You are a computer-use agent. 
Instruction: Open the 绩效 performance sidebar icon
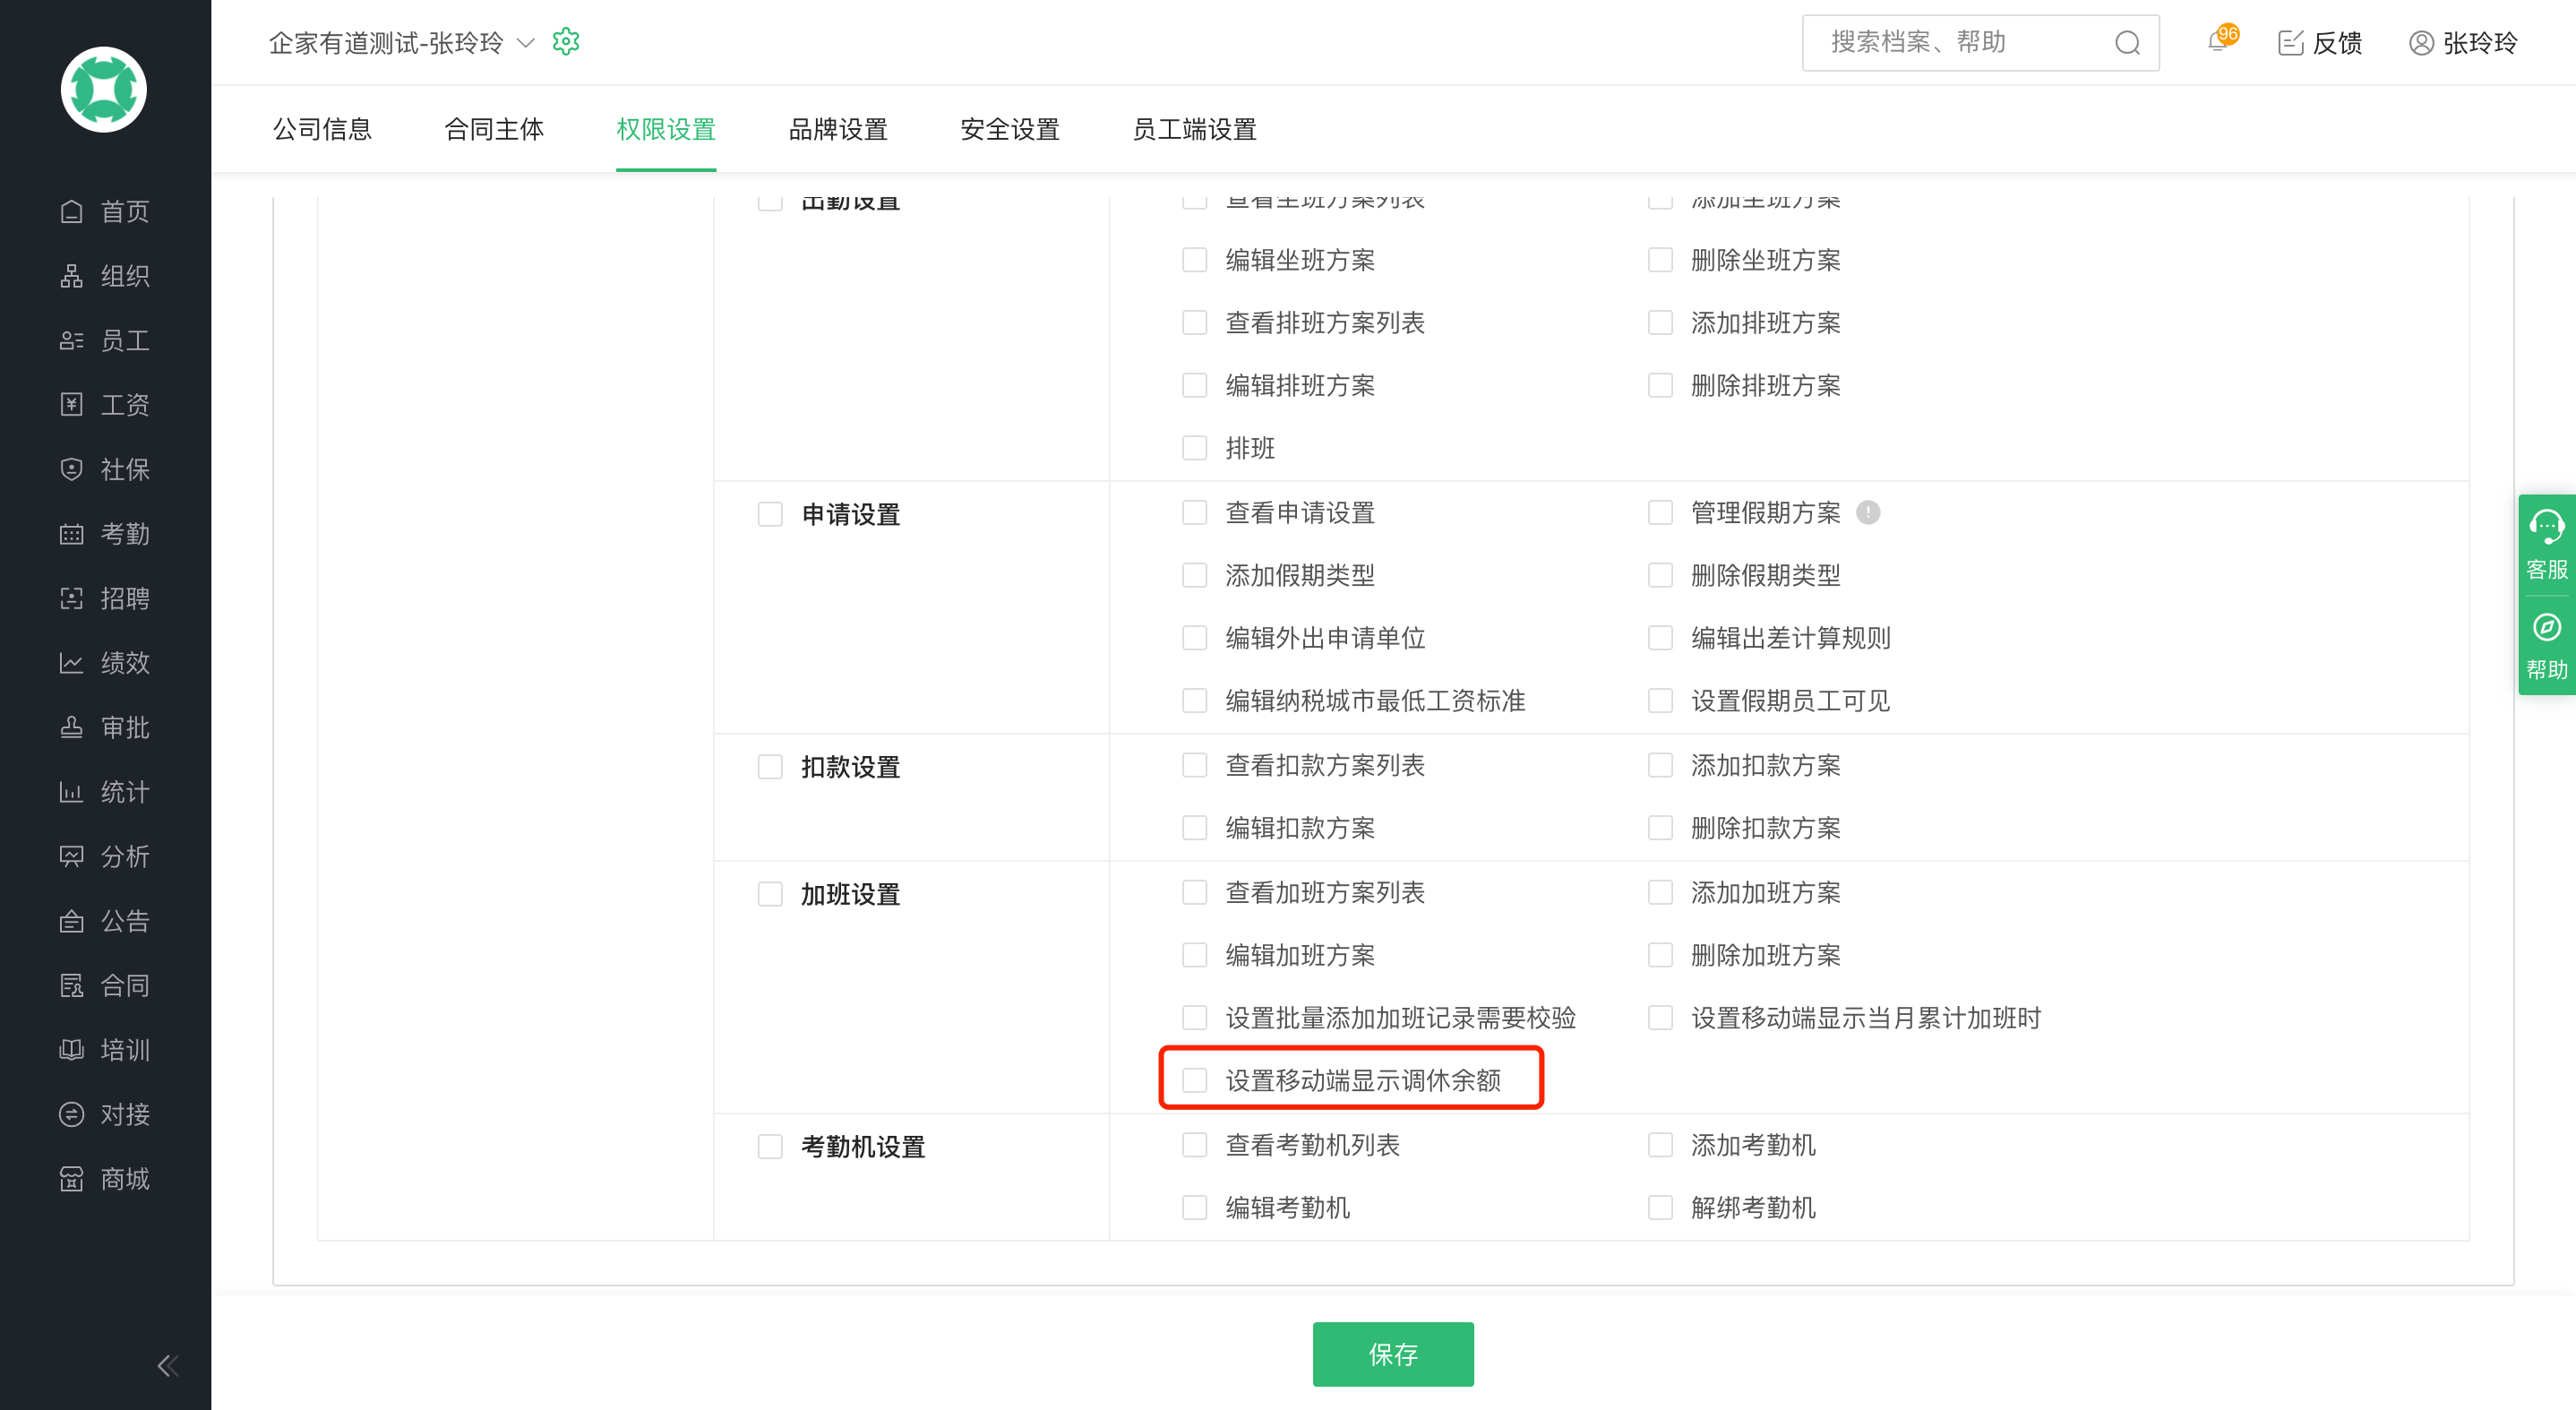click(x=71, y=663)
